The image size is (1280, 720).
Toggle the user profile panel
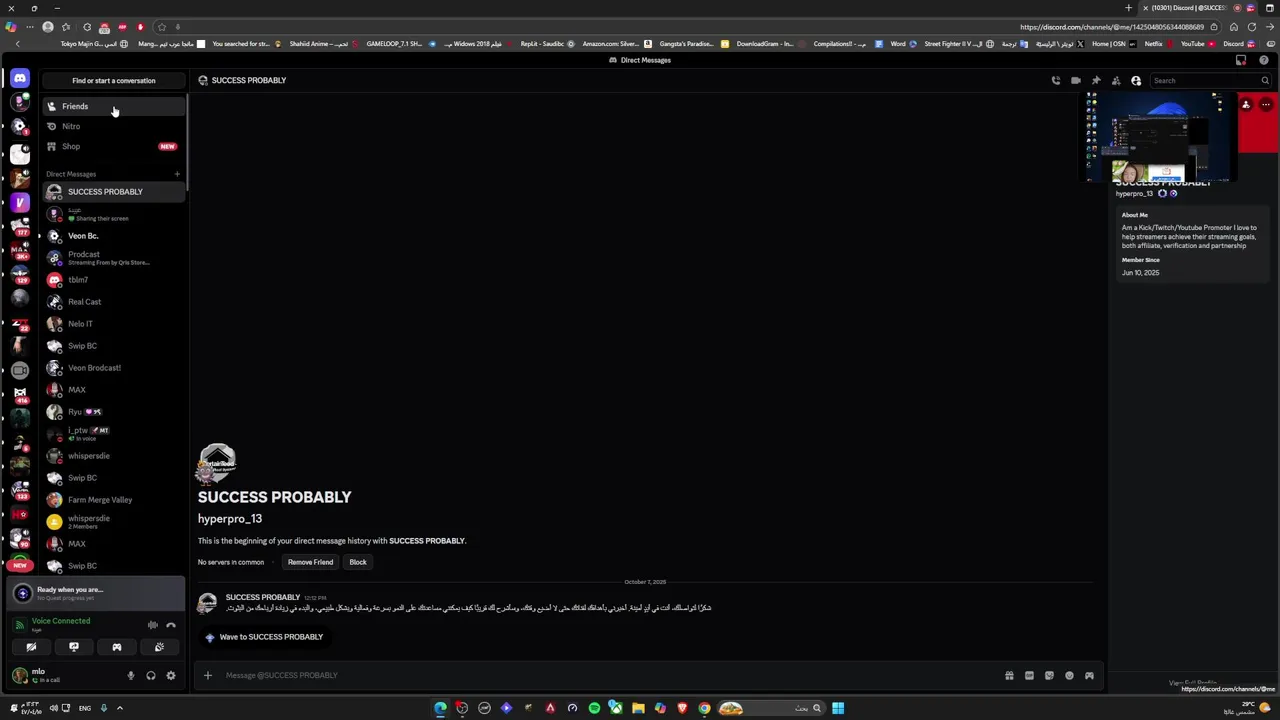1136,80
